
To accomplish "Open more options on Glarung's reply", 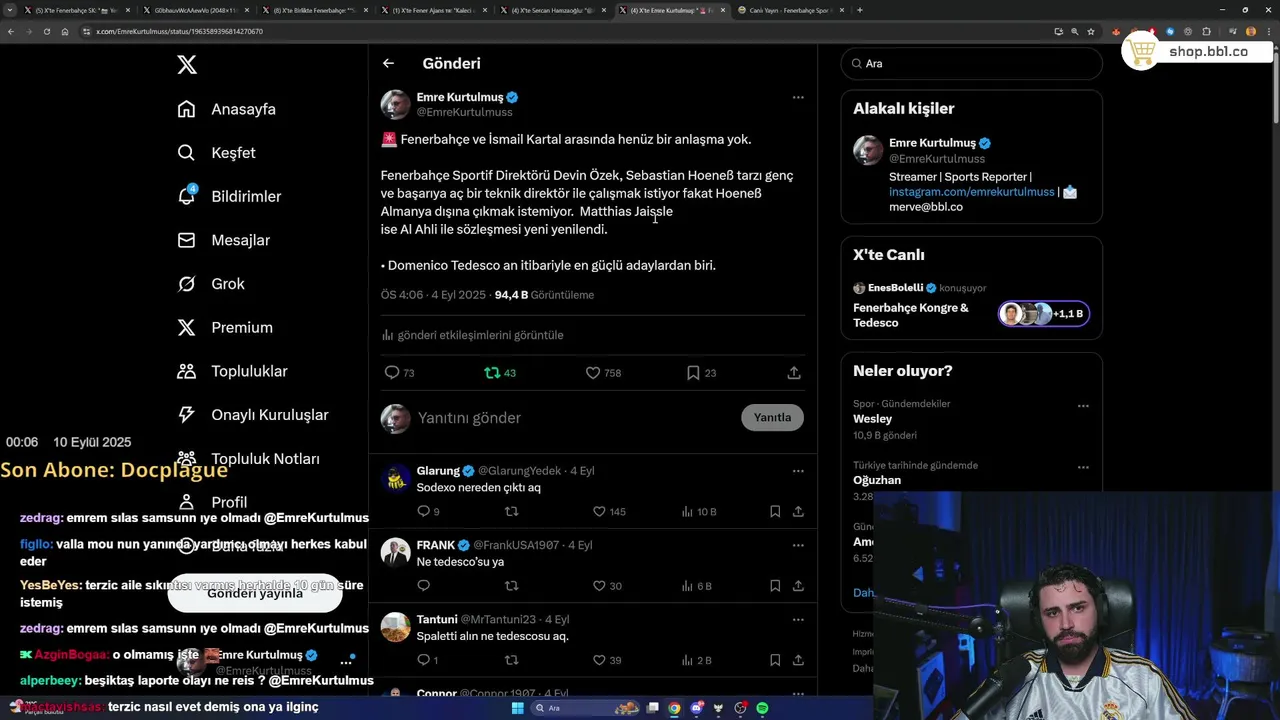I will (798, 471).
